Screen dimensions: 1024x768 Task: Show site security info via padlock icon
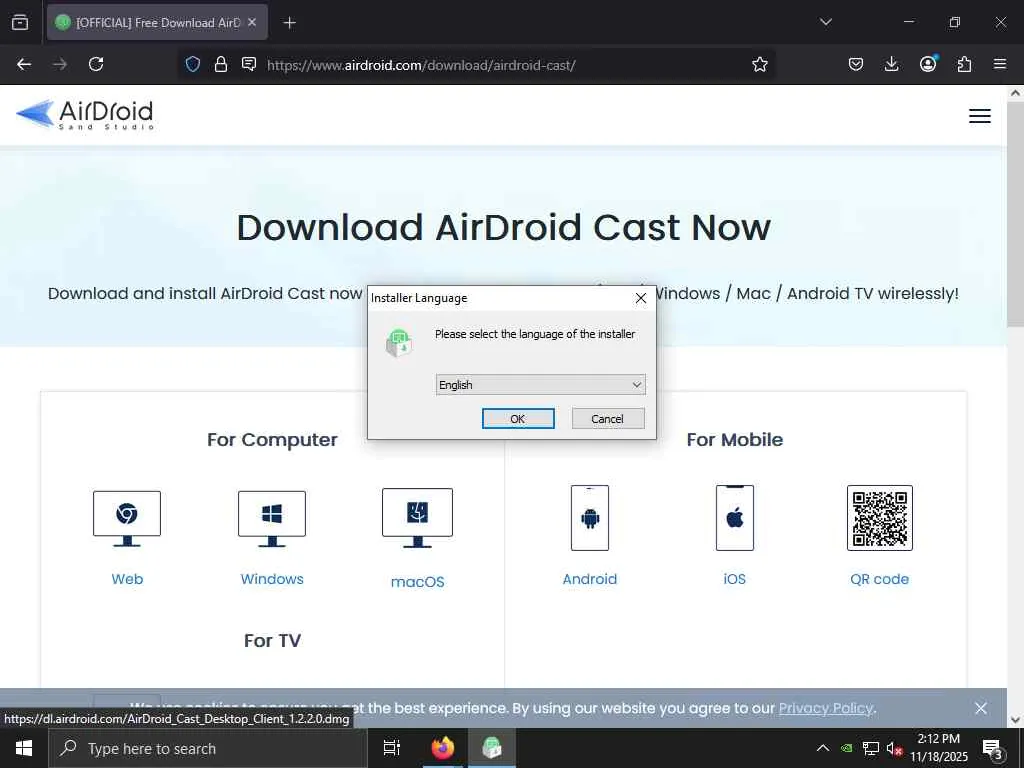click(221, 64)
